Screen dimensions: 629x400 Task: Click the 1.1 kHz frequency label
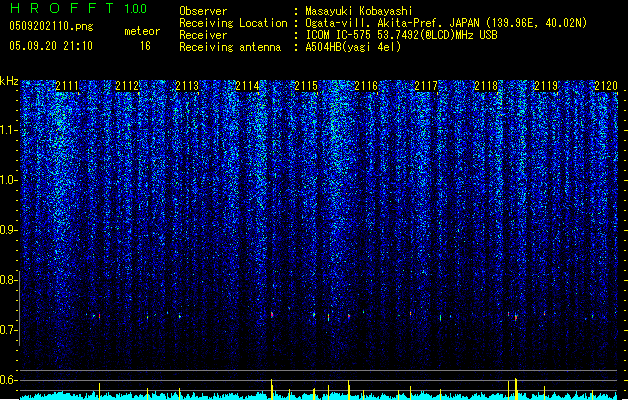click(x=8, y=130)
